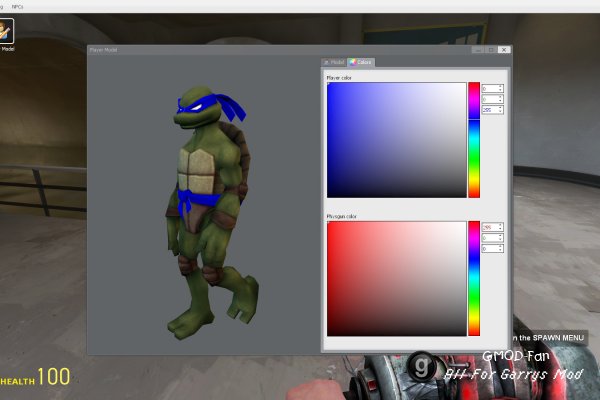Click the Physgun color red value field
600x400 pixels.
click(x=492, y=227)
